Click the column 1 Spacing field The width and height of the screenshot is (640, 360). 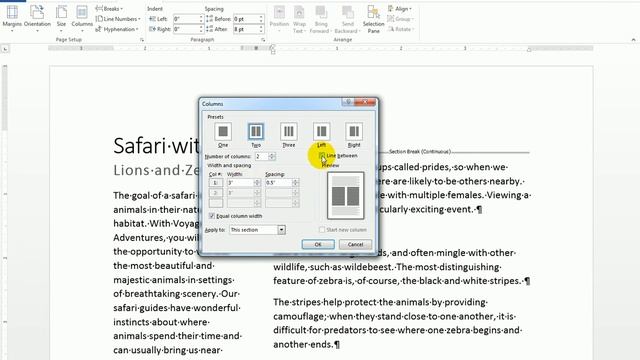coord(278,183)
